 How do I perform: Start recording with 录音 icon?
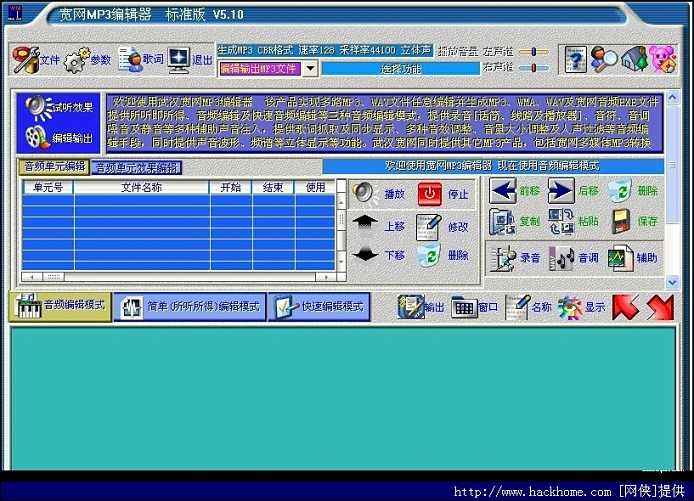pyautogui.click(x=504, y=258)
